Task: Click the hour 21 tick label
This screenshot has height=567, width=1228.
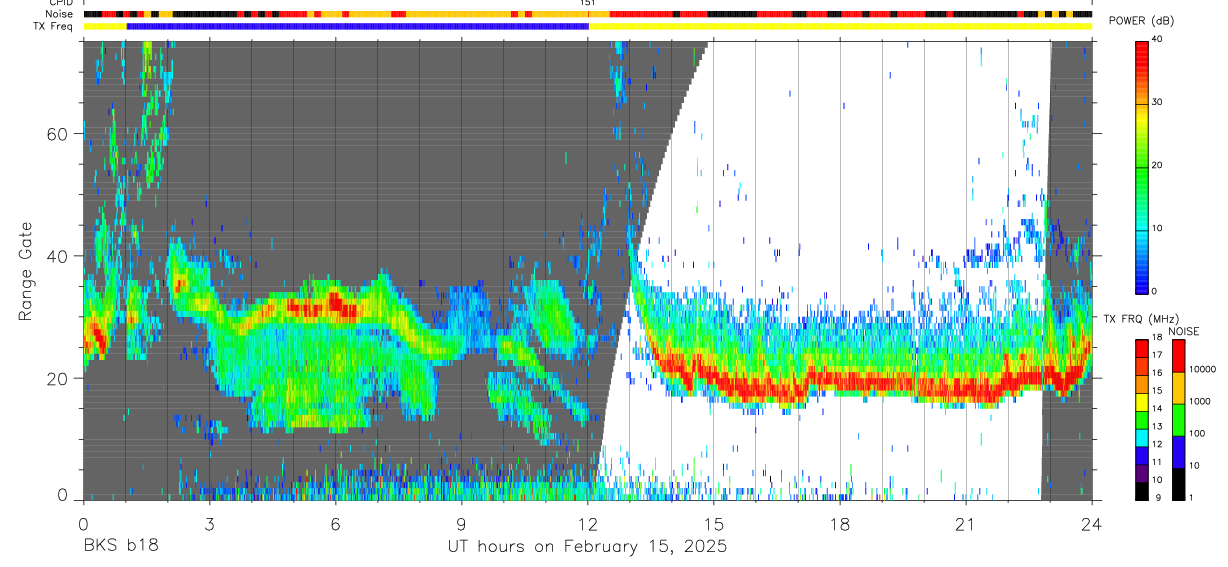Action: pos(966,523)
